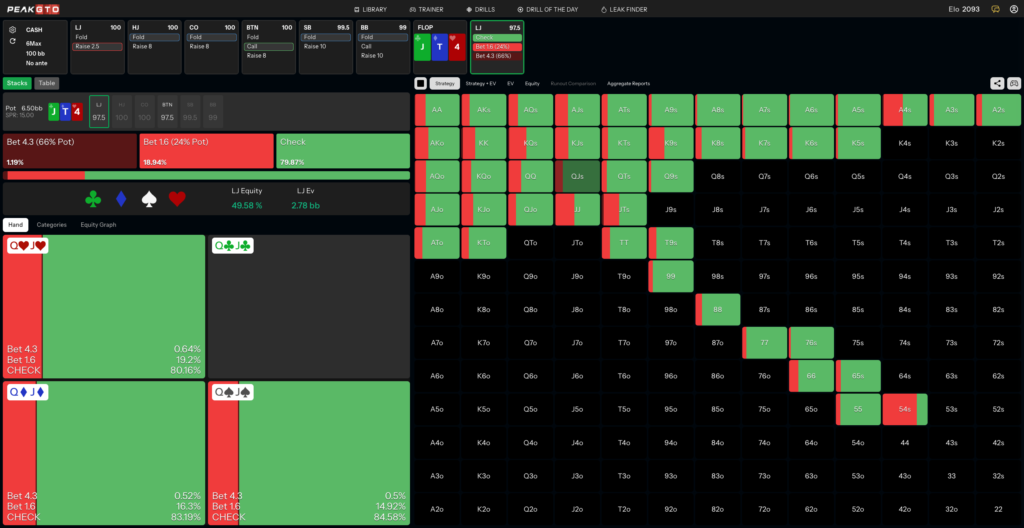The height and width of the screenshot is (528, 1024).
Task: Click the Q♣J♣ hand combo panel
Action: [309, 306]
